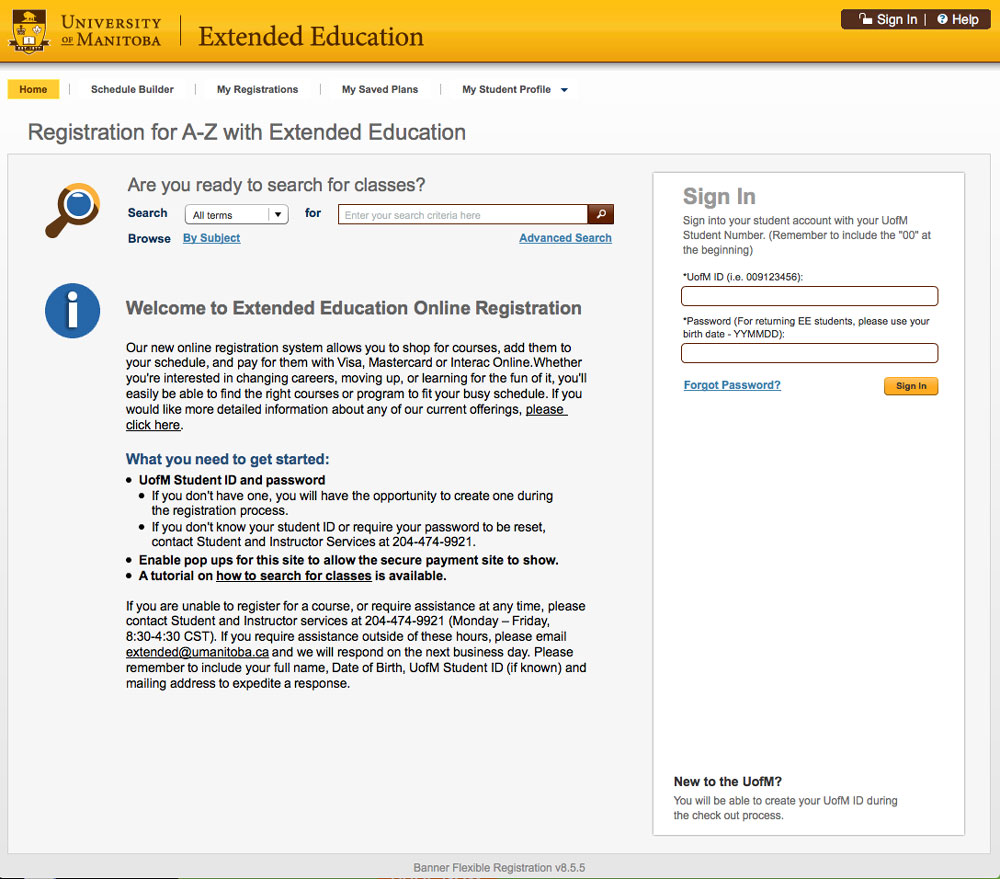Open the My Student Profile dropdown menu
Image resolution: width=1000 pixels, height=879 pixels.
tap(514, 90)
